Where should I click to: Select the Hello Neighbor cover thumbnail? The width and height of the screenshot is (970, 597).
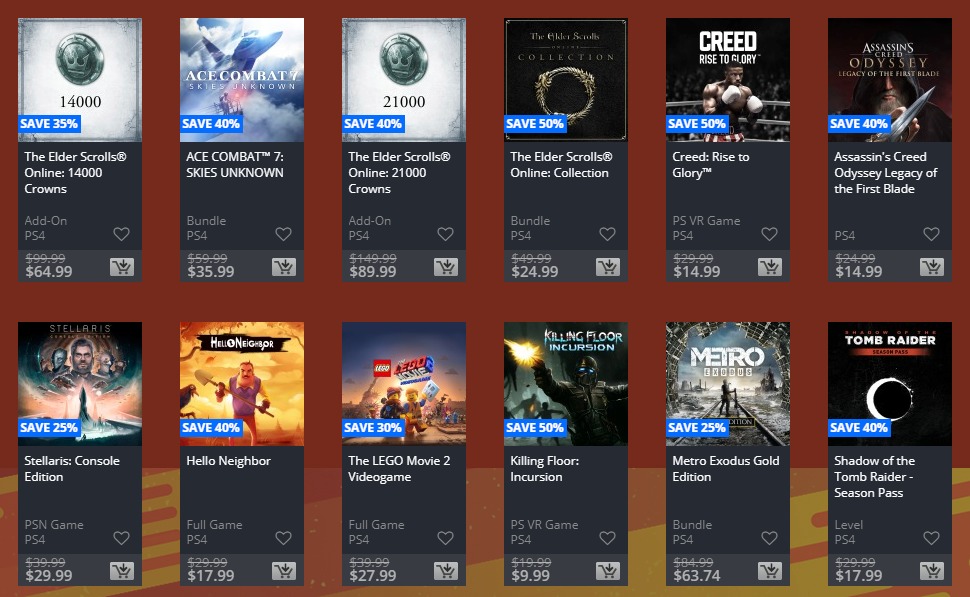242,384
